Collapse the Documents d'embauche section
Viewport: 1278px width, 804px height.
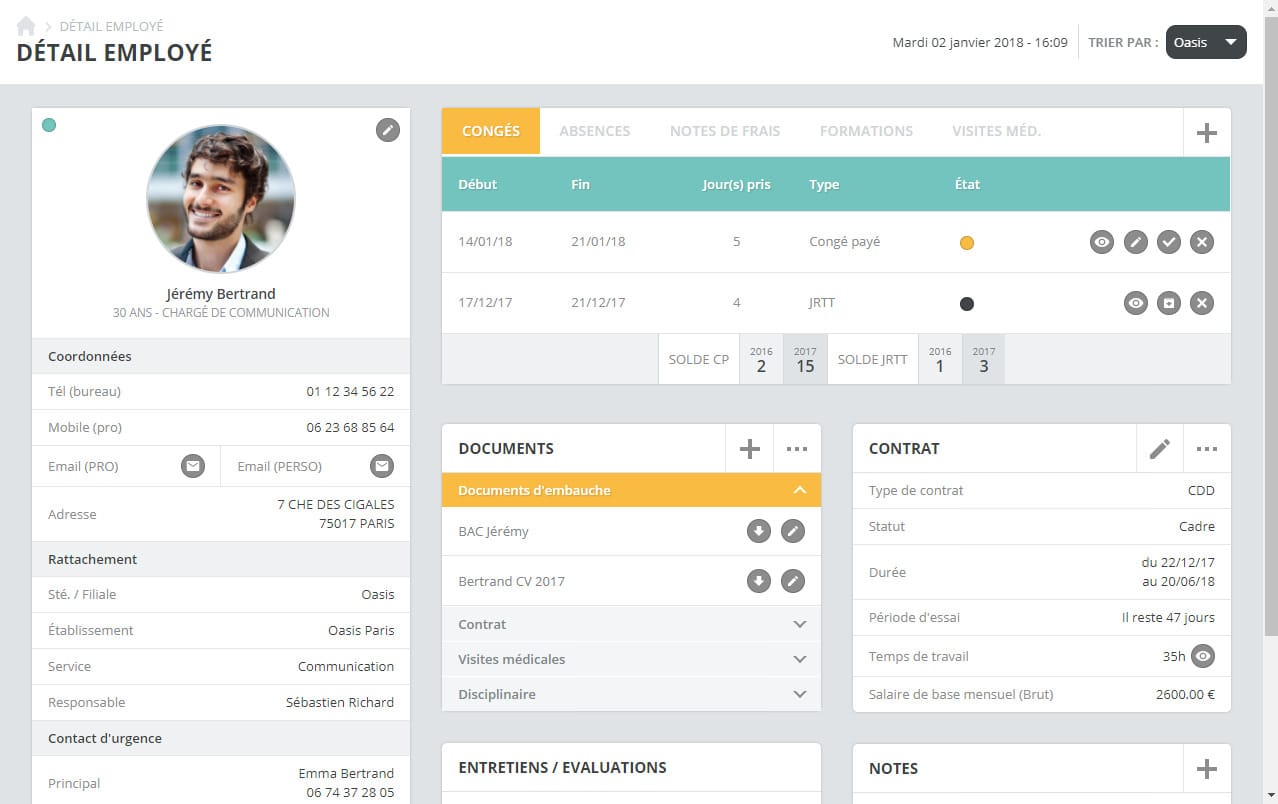[x=631, y=490]
